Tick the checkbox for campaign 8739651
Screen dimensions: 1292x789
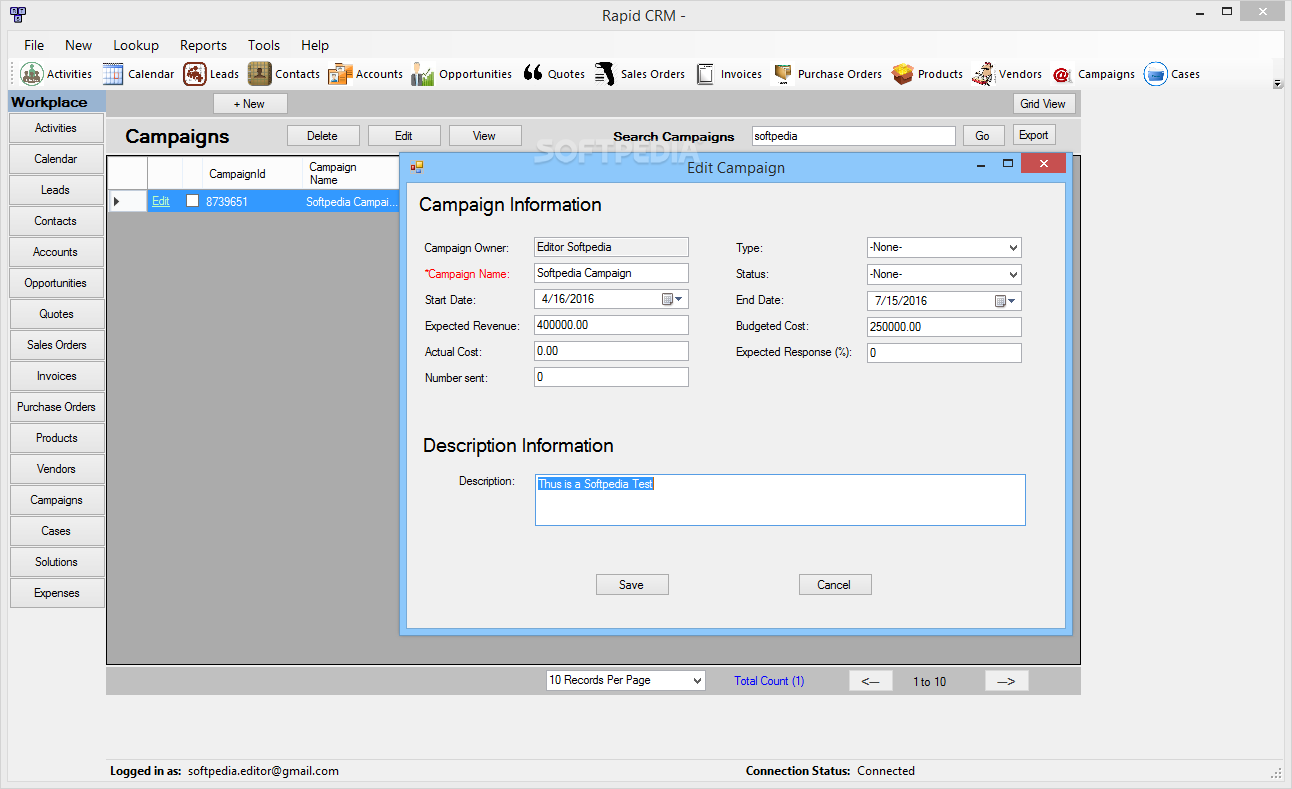pyautogui.click(x=193, y=201)
